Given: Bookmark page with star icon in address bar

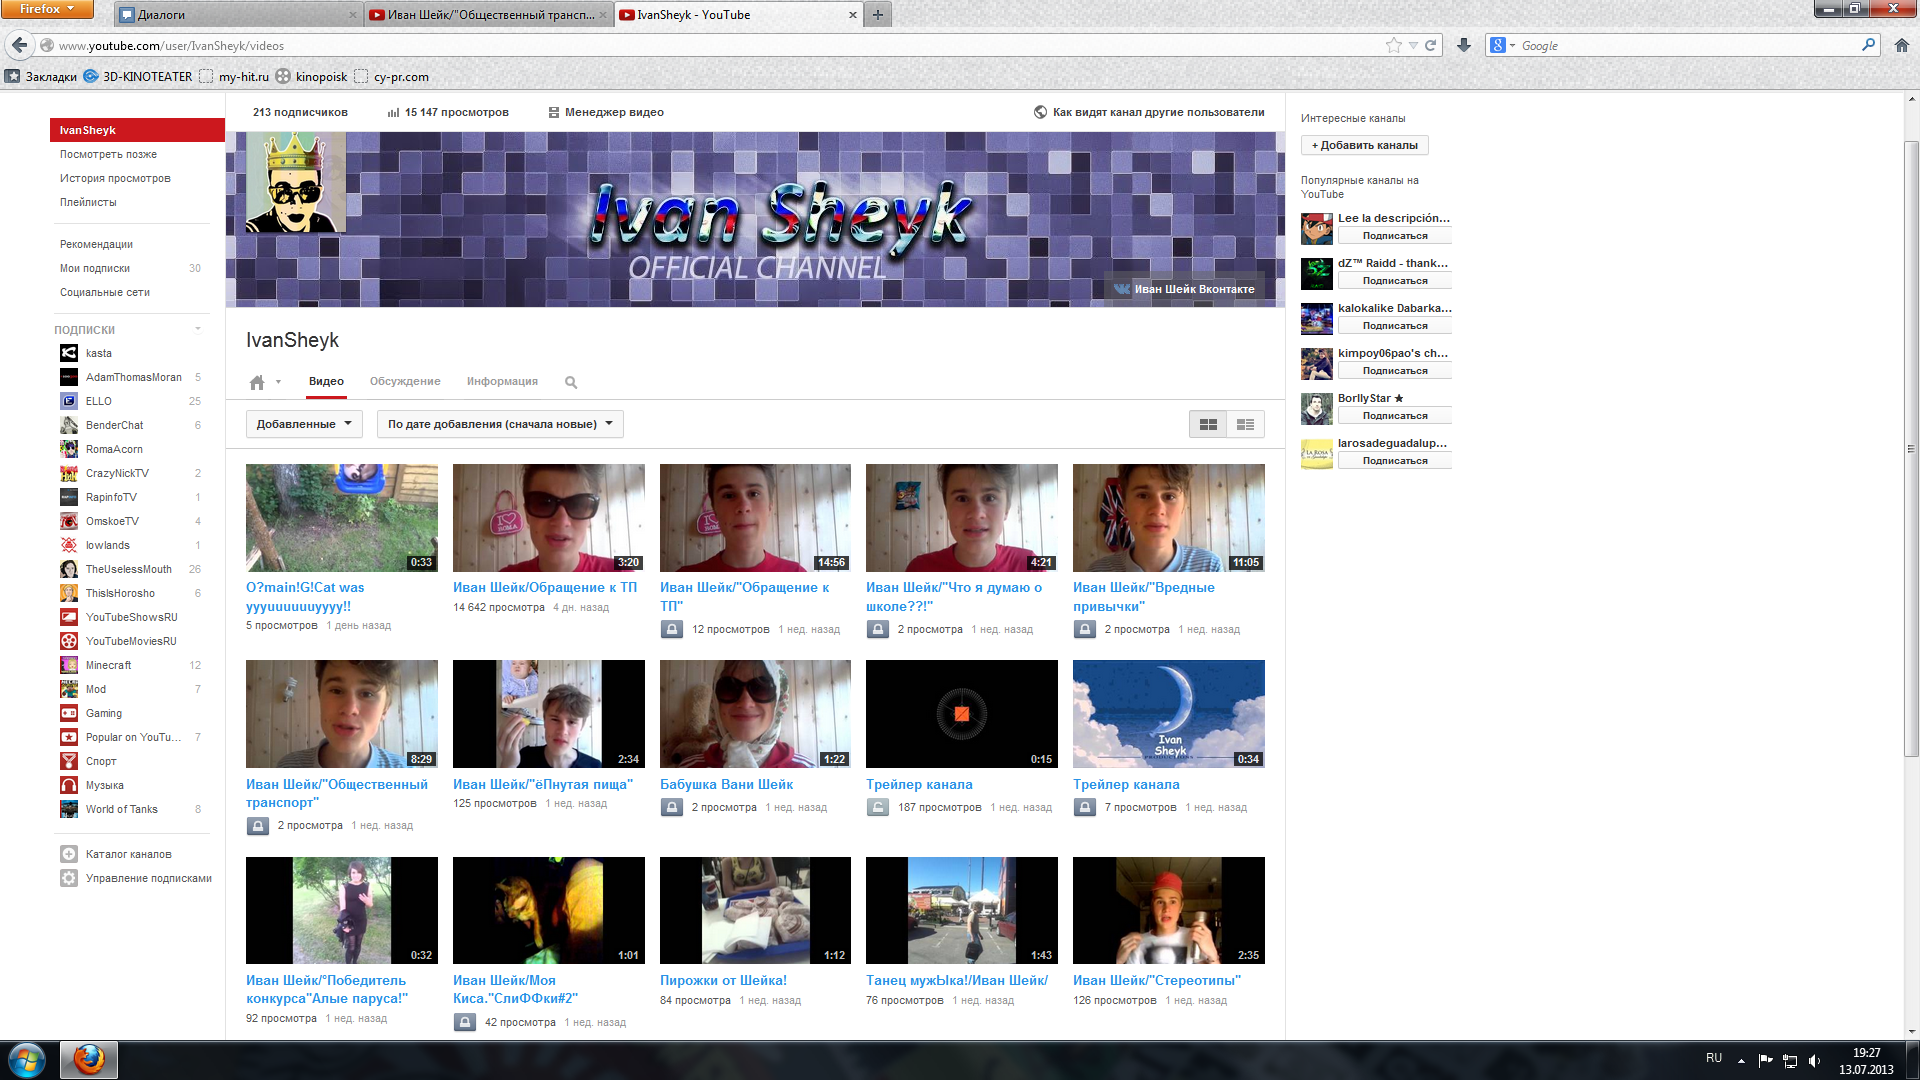Looking at the screenshot, I should 1394,45.
